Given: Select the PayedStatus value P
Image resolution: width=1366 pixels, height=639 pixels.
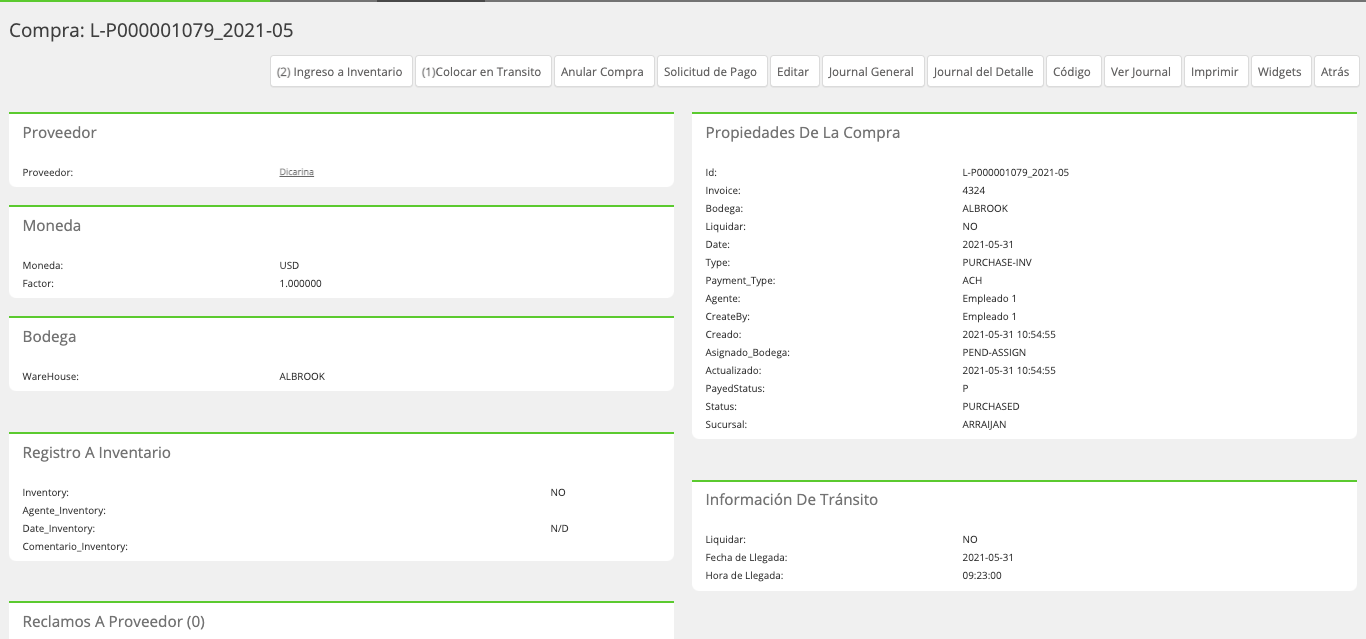Looking at the screenshot, I should 965,388.
